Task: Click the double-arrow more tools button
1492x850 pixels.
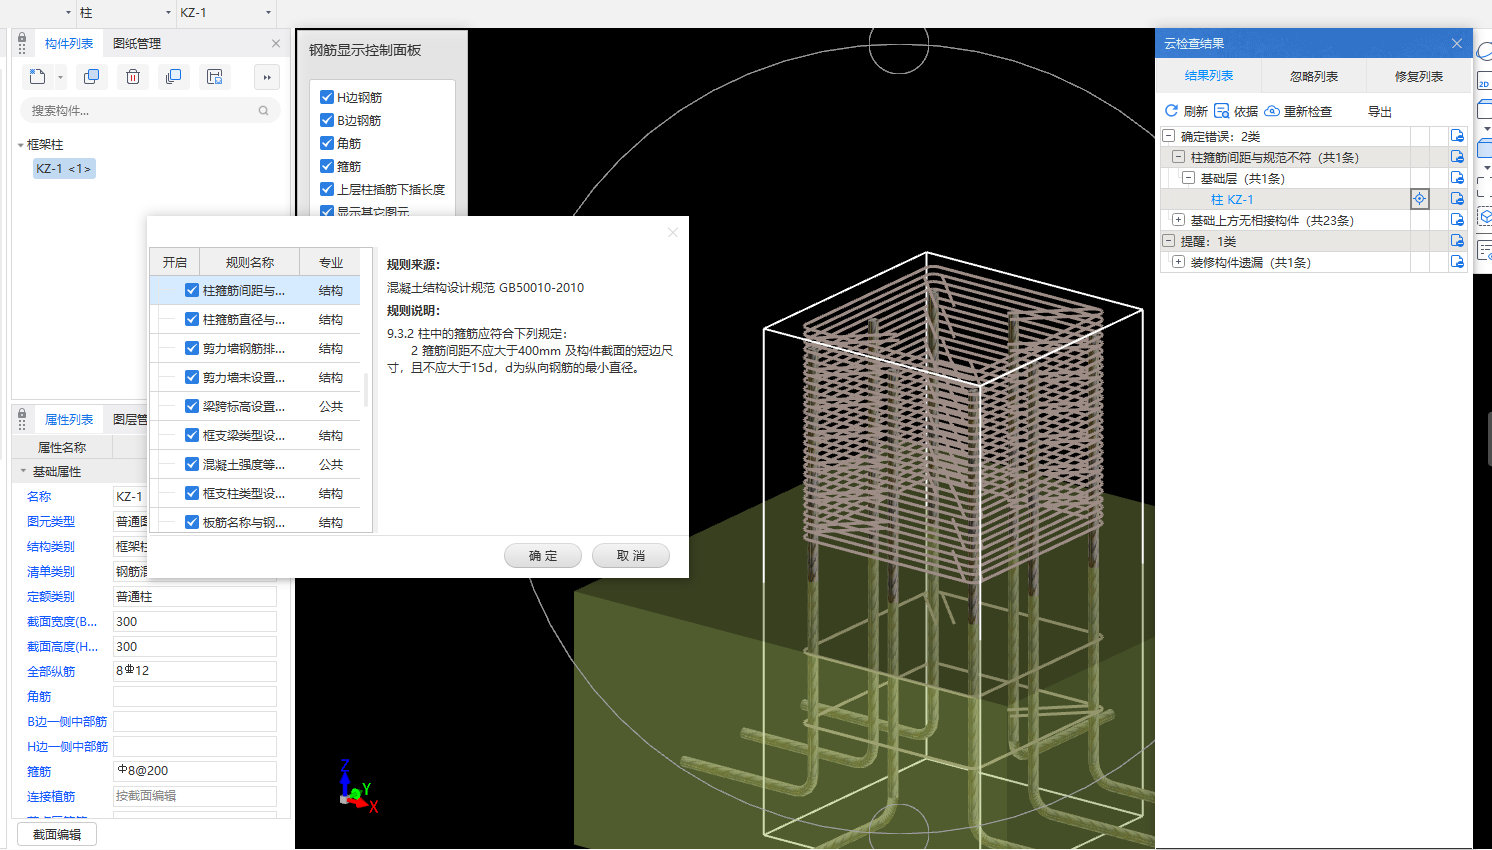Action: tap(266, 77)
